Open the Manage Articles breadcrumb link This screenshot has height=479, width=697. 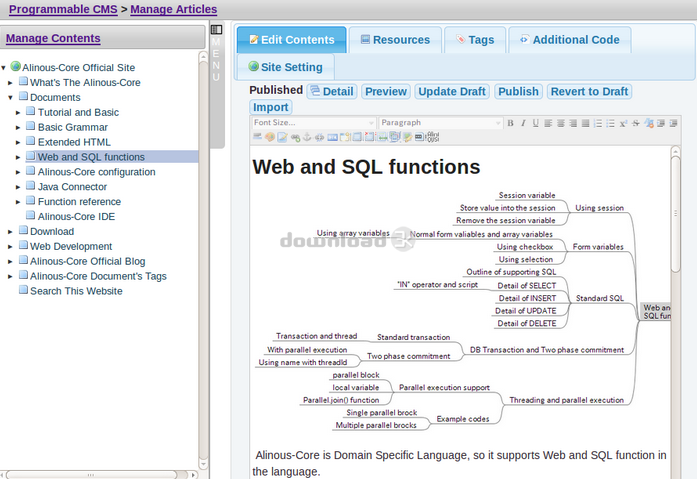tap(174, 9)
